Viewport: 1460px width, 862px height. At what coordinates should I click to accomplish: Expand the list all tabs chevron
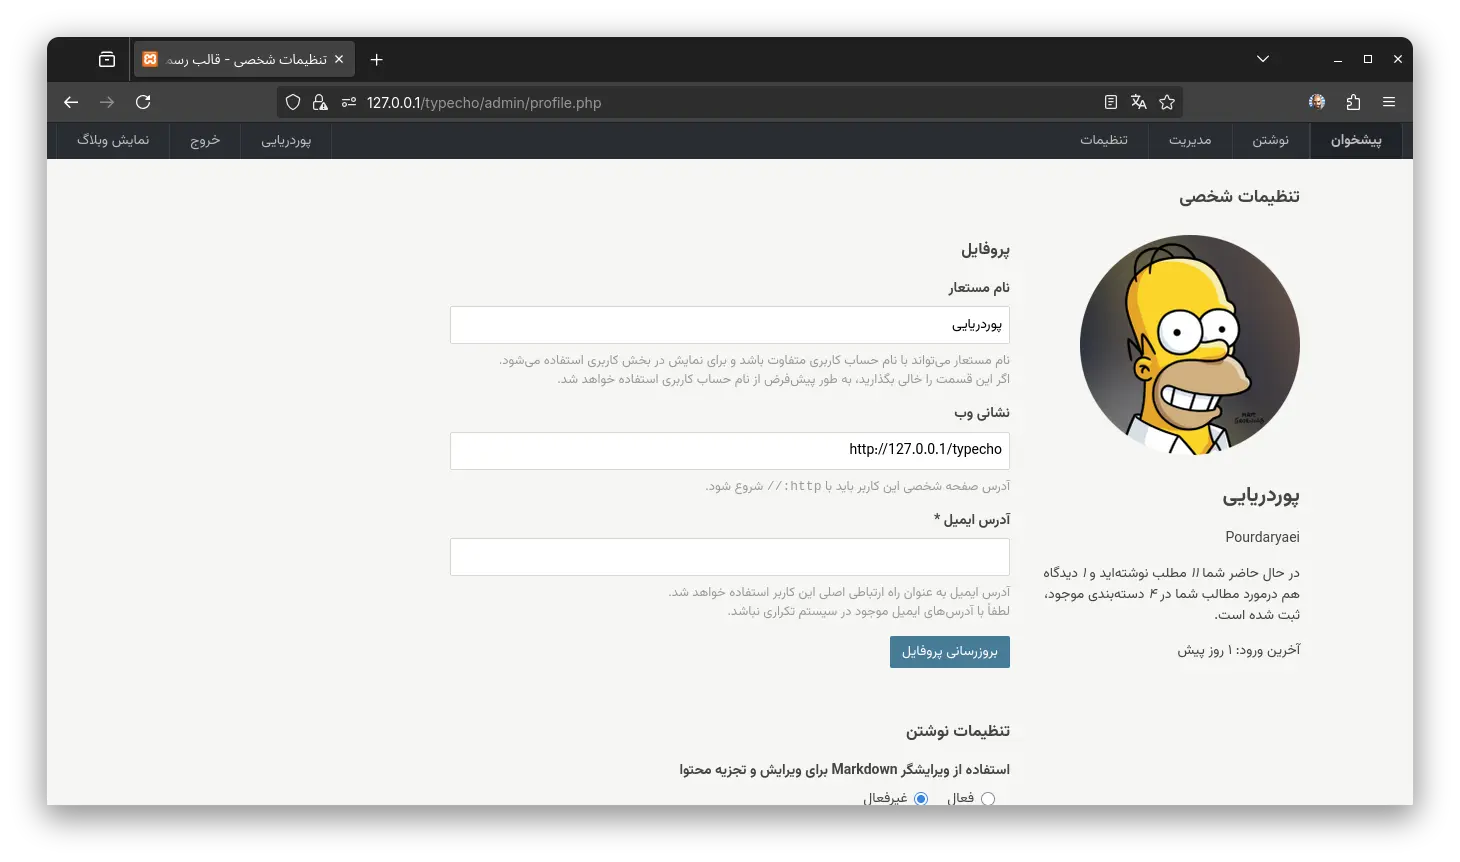point(1263,60)
